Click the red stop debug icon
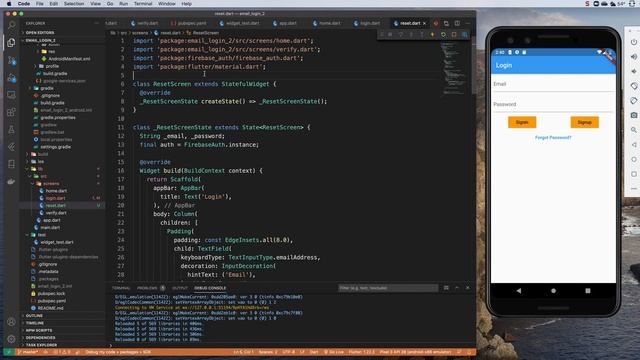The width and height of the screenshot is (640, 360). [454, 35]
